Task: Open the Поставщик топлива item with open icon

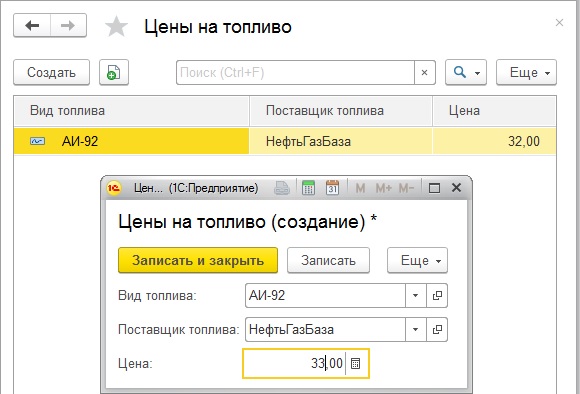Action: click(x=437, y=329)
